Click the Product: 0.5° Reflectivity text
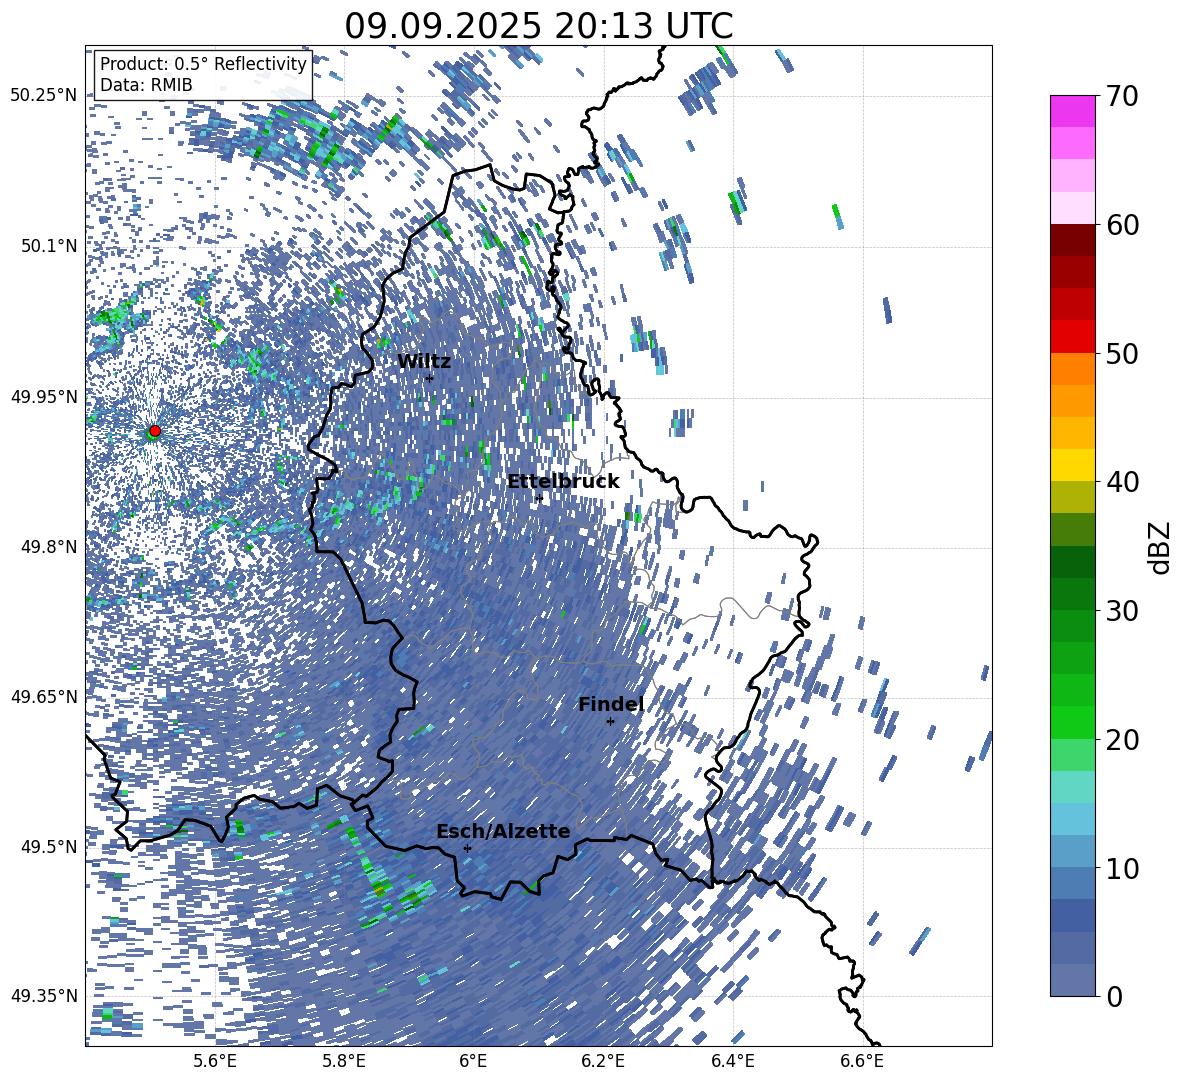The height and width of the screenshot is (1081, 1184). [x=203, y=64]
